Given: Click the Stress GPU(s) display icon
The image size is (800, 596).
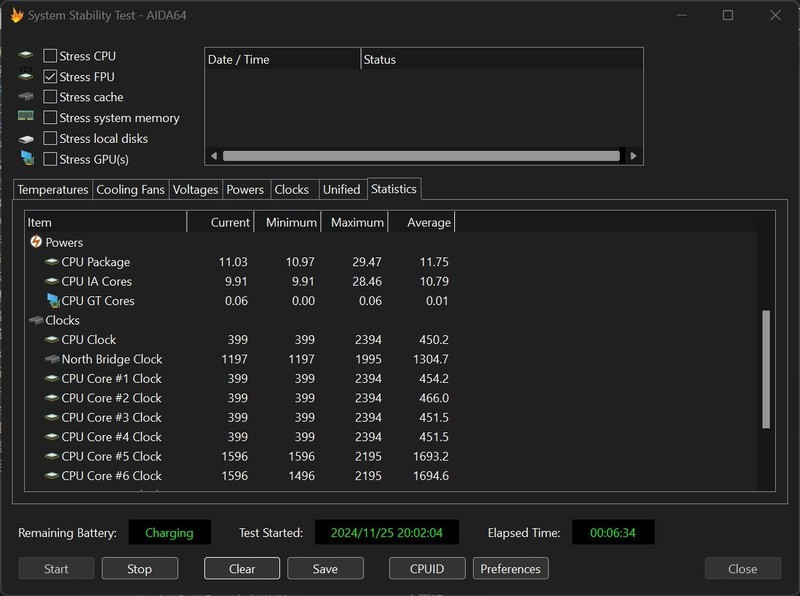Looking at the screenshot, I should click(26, 159).
